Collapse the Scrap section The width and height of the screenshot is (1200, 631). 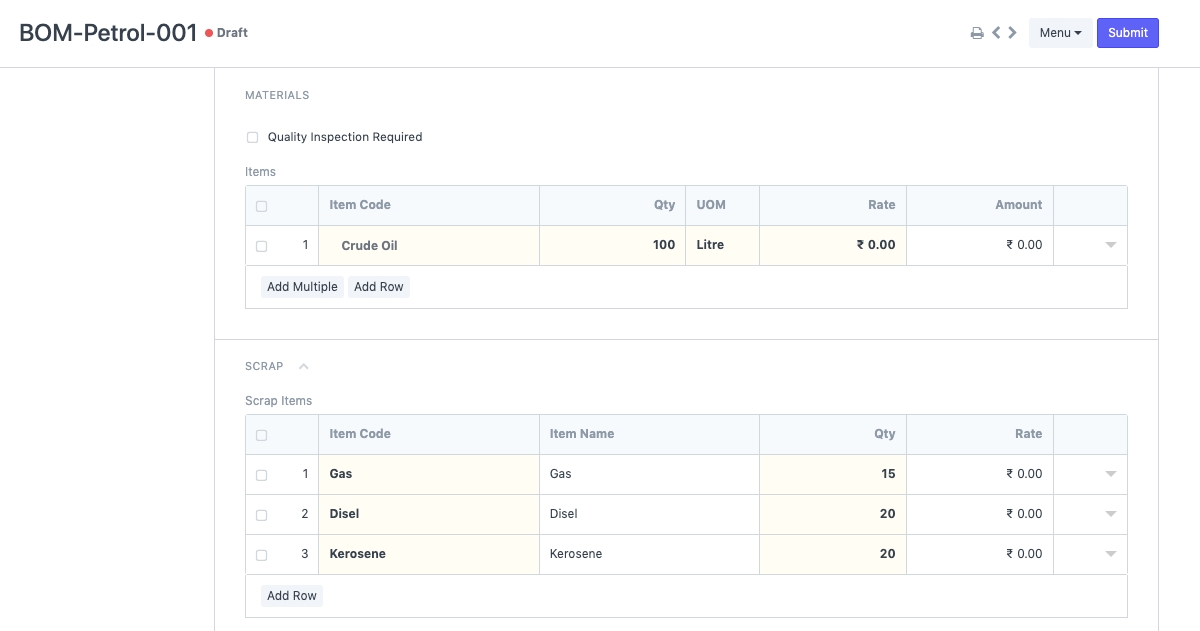click(304, 366)
